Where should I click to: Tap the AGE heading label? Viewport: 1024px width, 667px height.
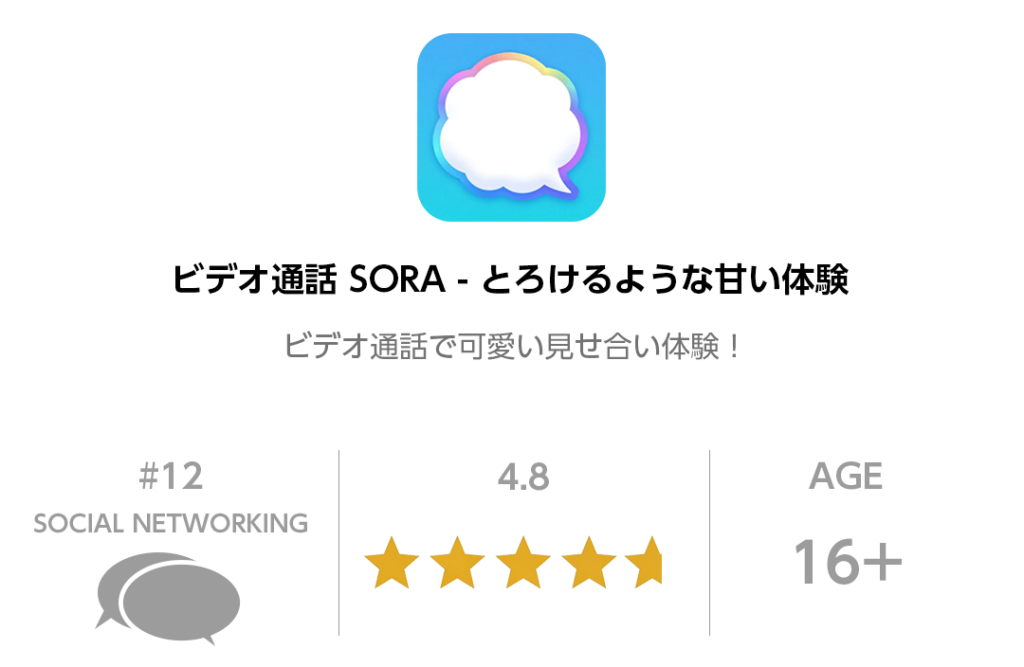[x=846, y=476]
